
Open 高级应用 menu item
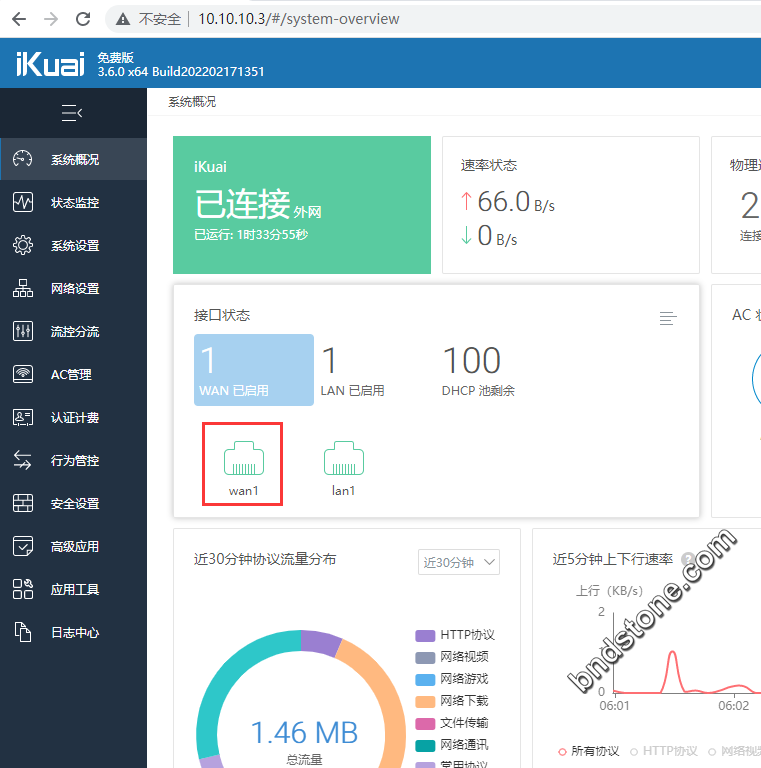pyautogui.click(x=73, y=546)
